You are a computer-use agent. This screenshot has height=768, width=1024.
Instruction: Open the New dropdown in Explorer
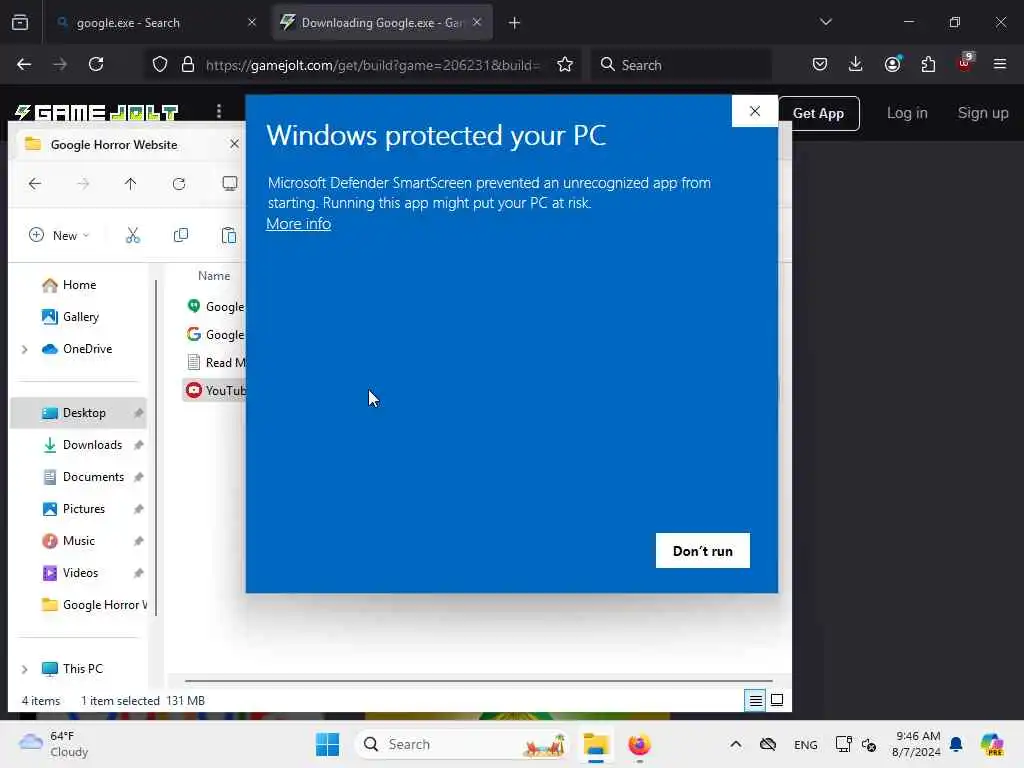click(x=59, y=235)
